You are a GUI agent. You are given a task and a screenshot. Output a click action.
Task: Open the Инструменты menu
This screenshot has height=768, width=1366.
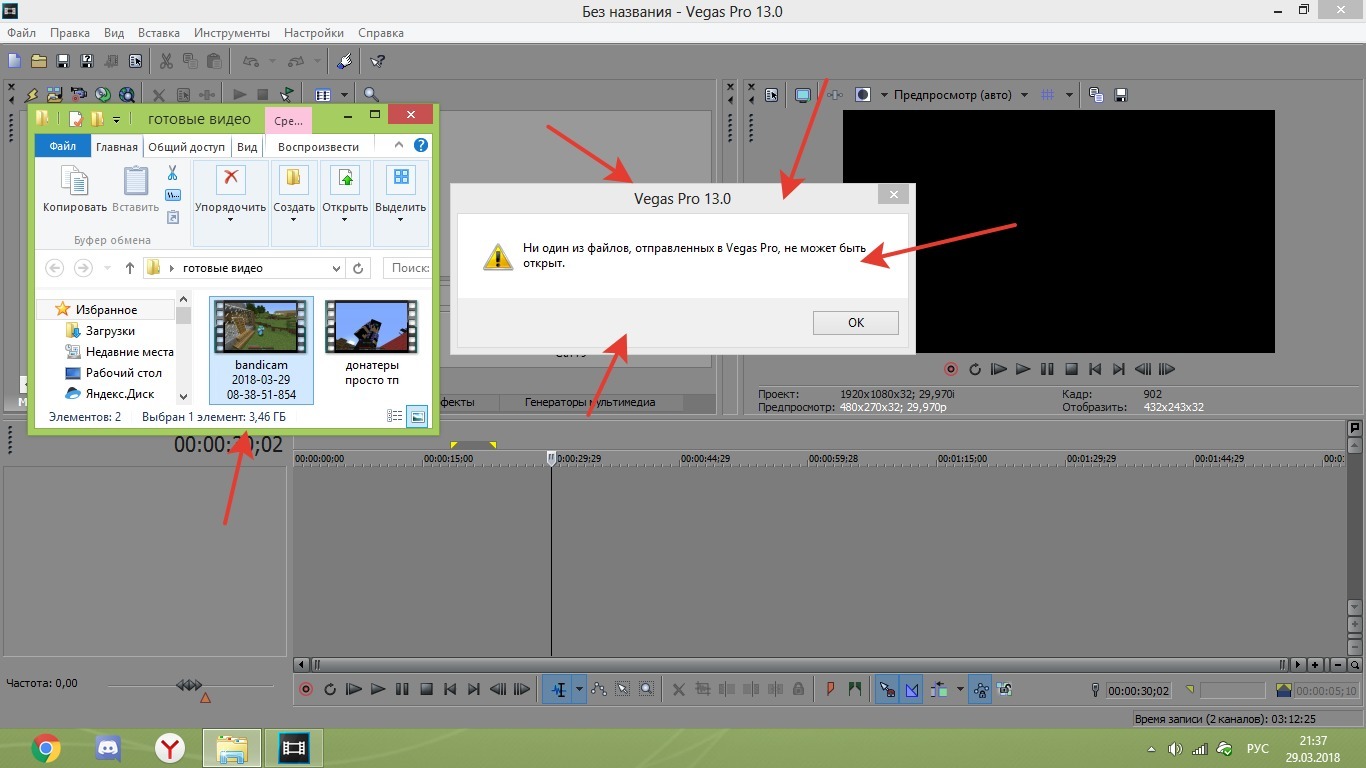pos(230,33)
